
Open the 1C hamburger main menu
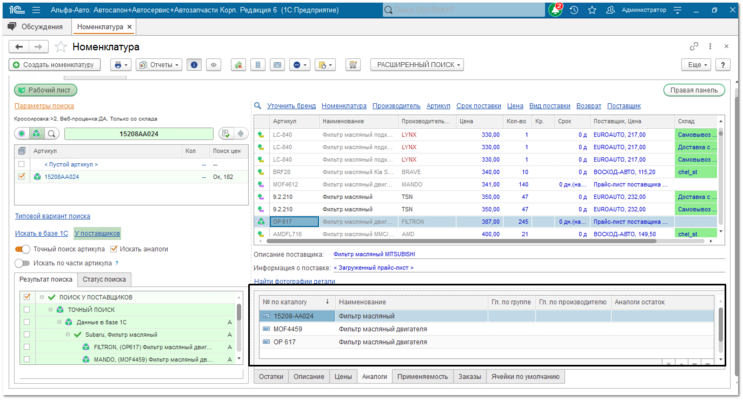(36, 10)
